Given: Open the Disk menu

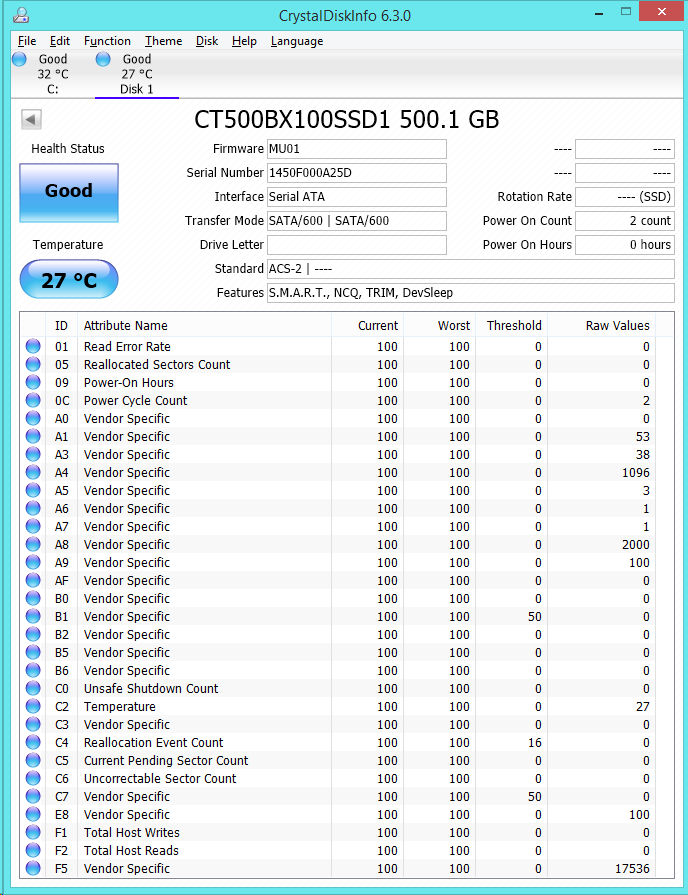Looking at the screenshot, I should tap(207, 41).
